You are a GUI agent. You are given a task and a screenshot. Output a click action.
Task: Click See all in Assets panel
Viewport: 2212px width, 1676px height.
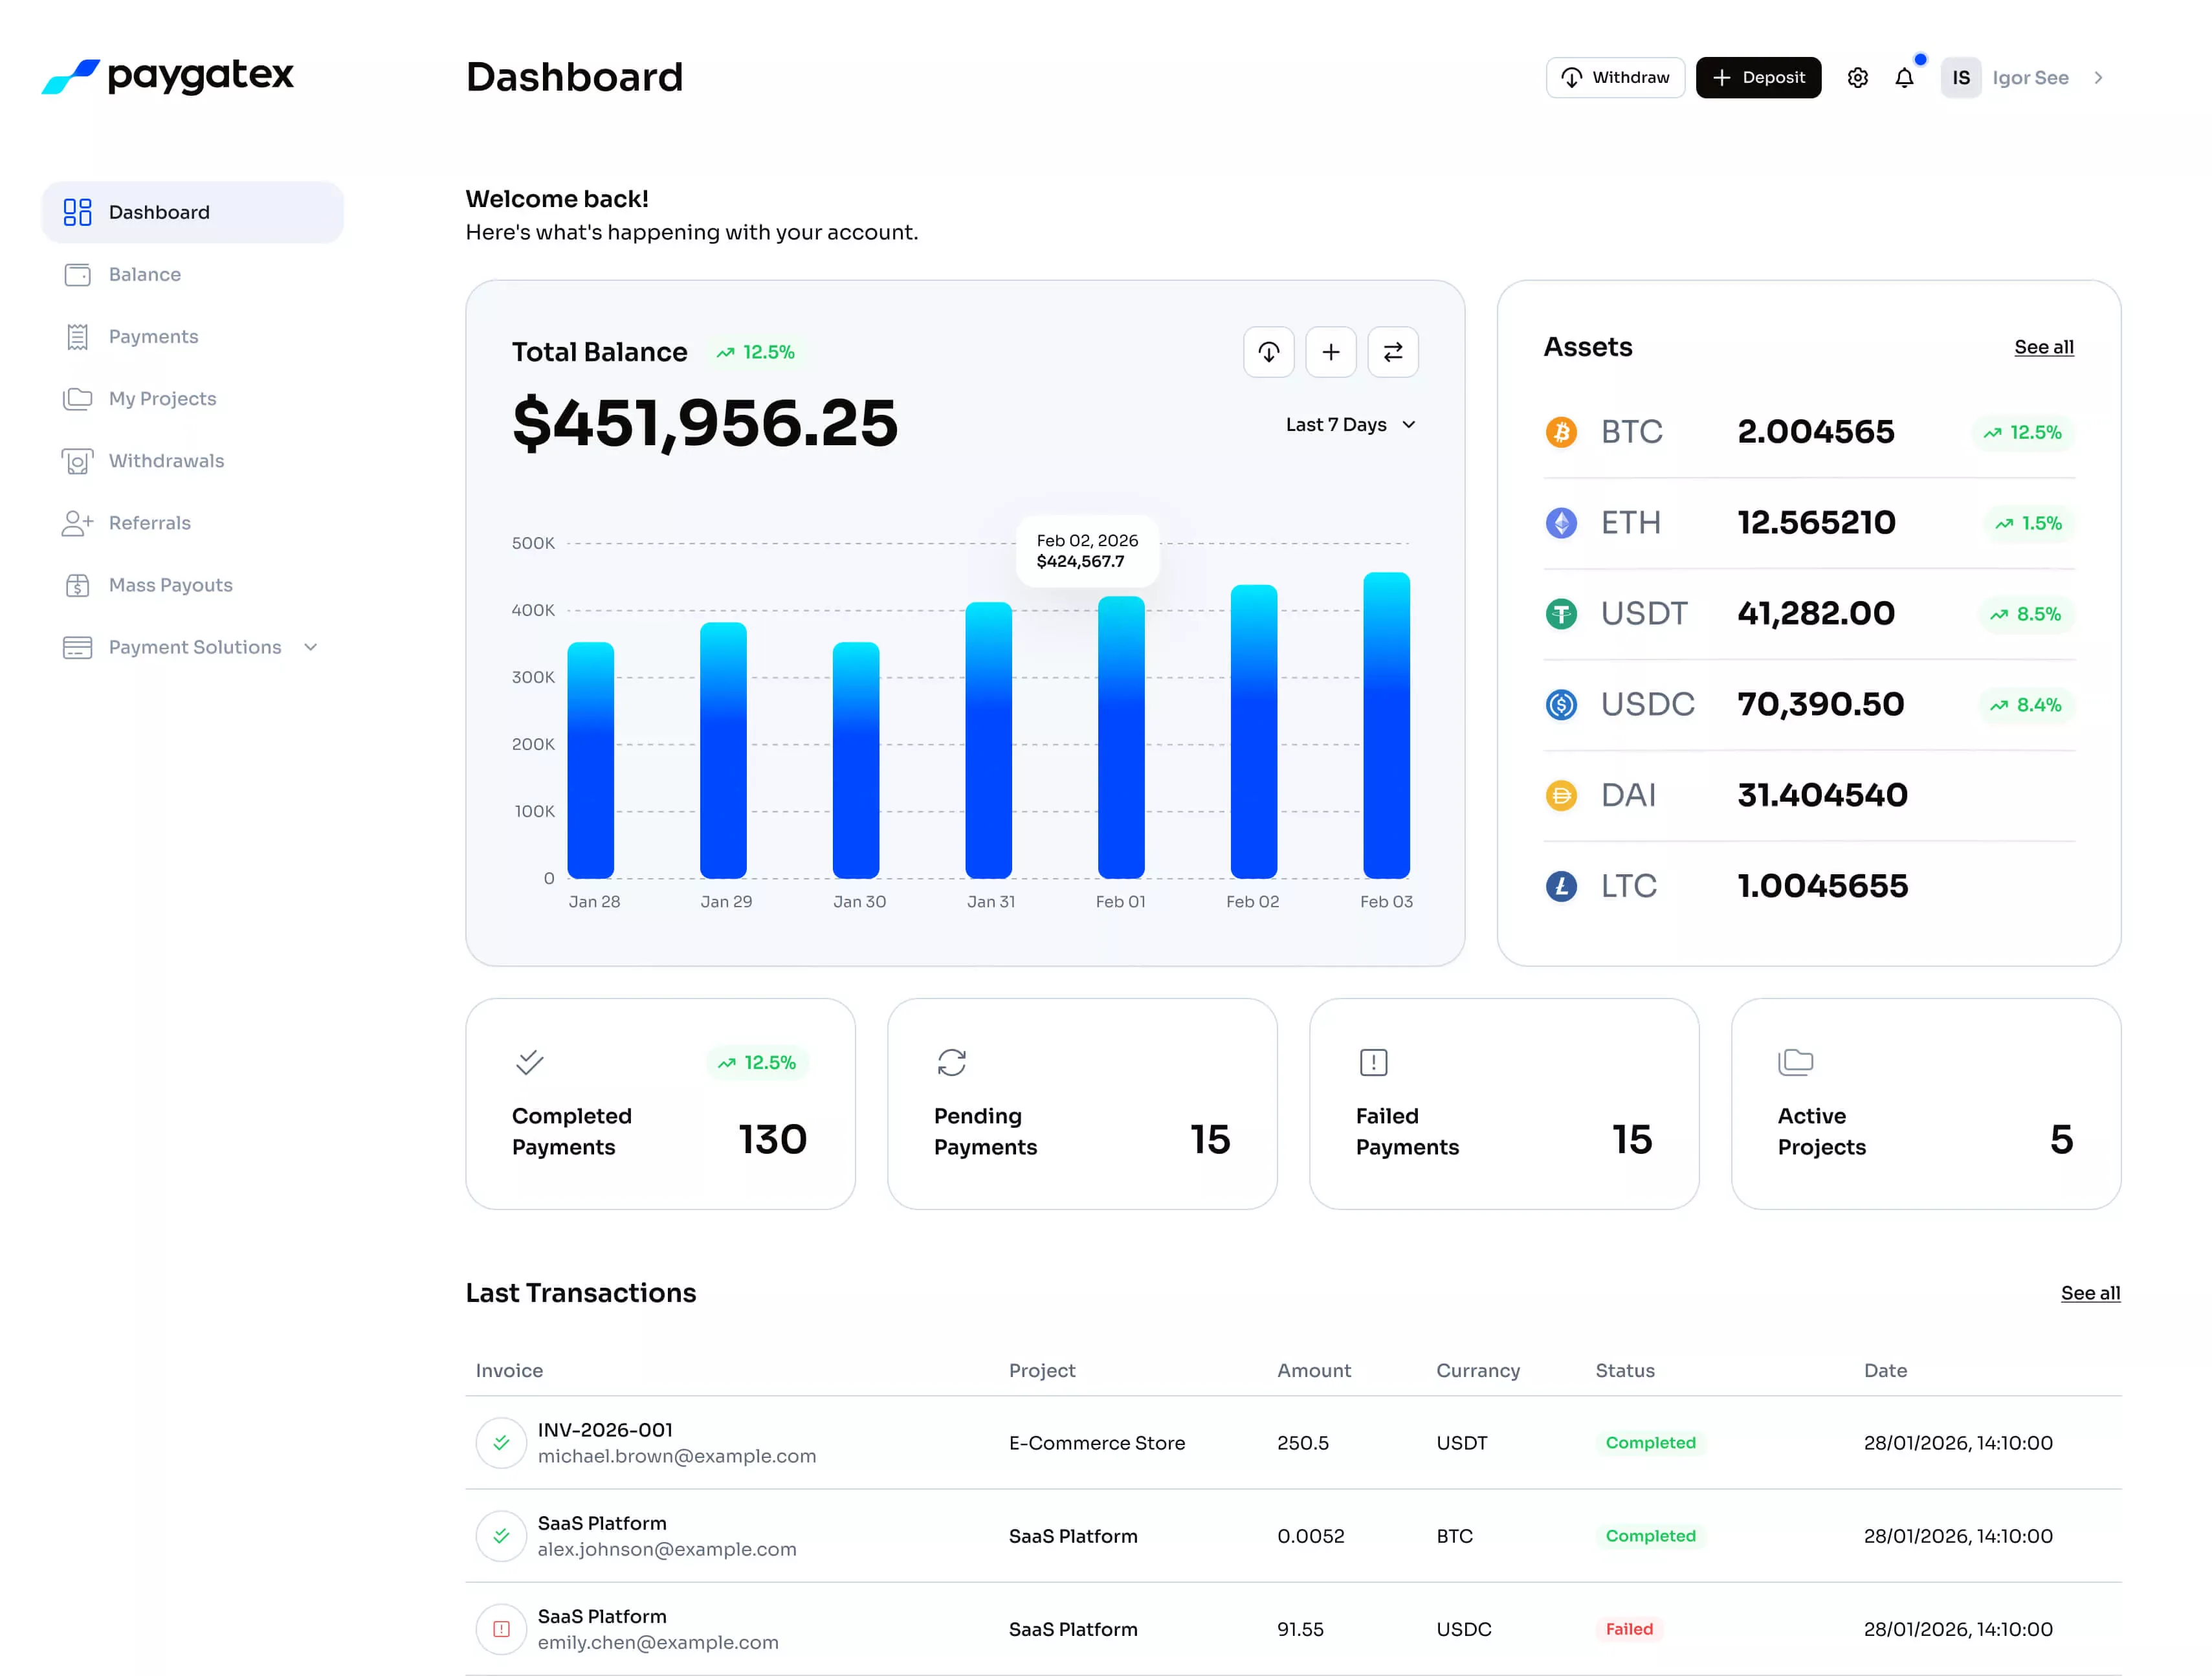(x=2043, y=347)
